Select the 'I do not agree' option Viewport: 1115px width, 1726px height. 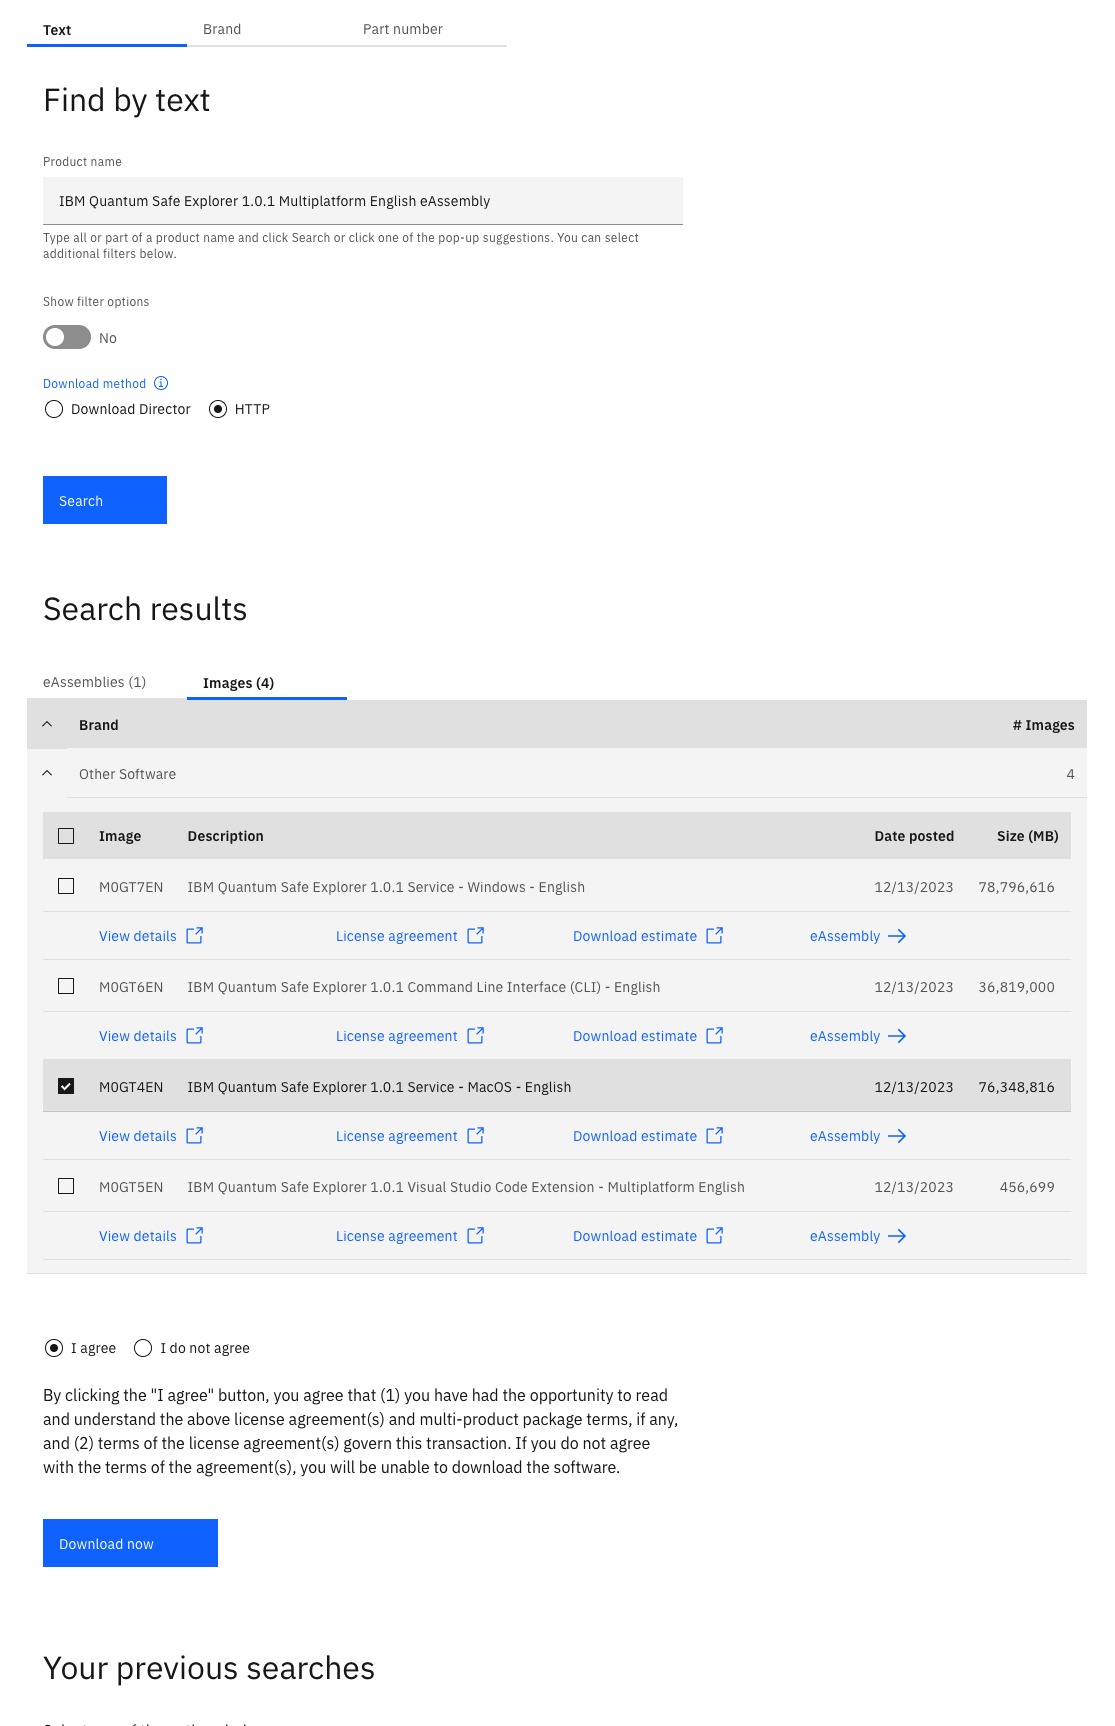point(143,1348)
